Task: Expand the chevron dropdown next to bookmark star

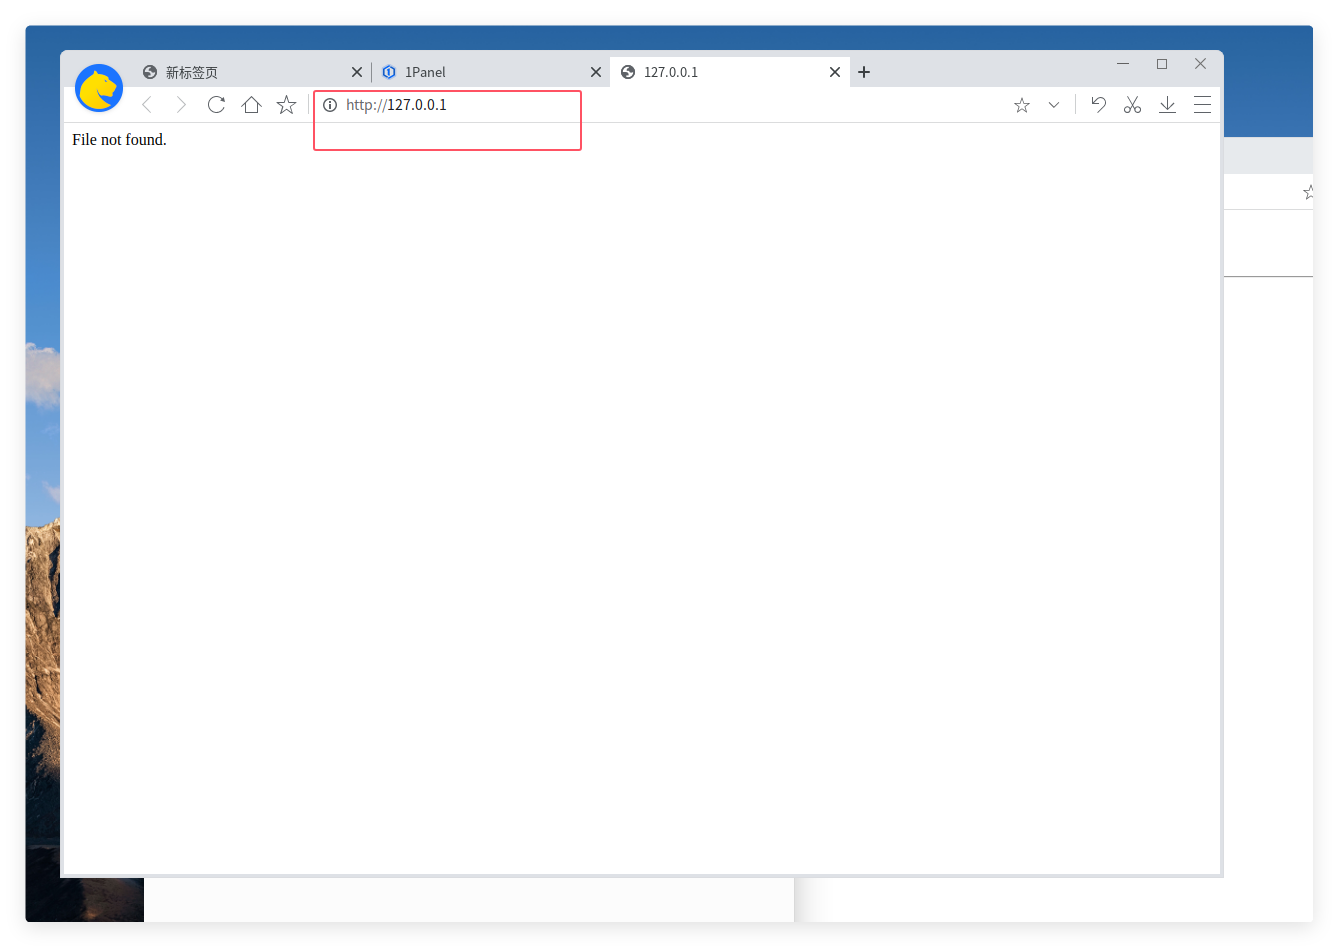Action: point(1053,105)
